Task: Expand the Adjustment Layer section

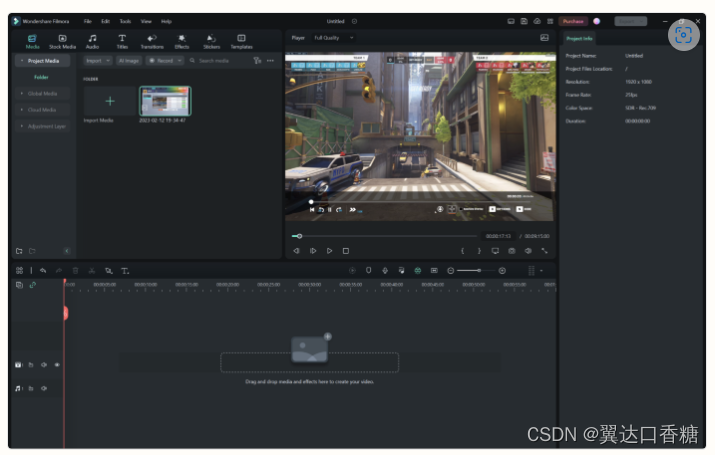Action: point(42,126)
